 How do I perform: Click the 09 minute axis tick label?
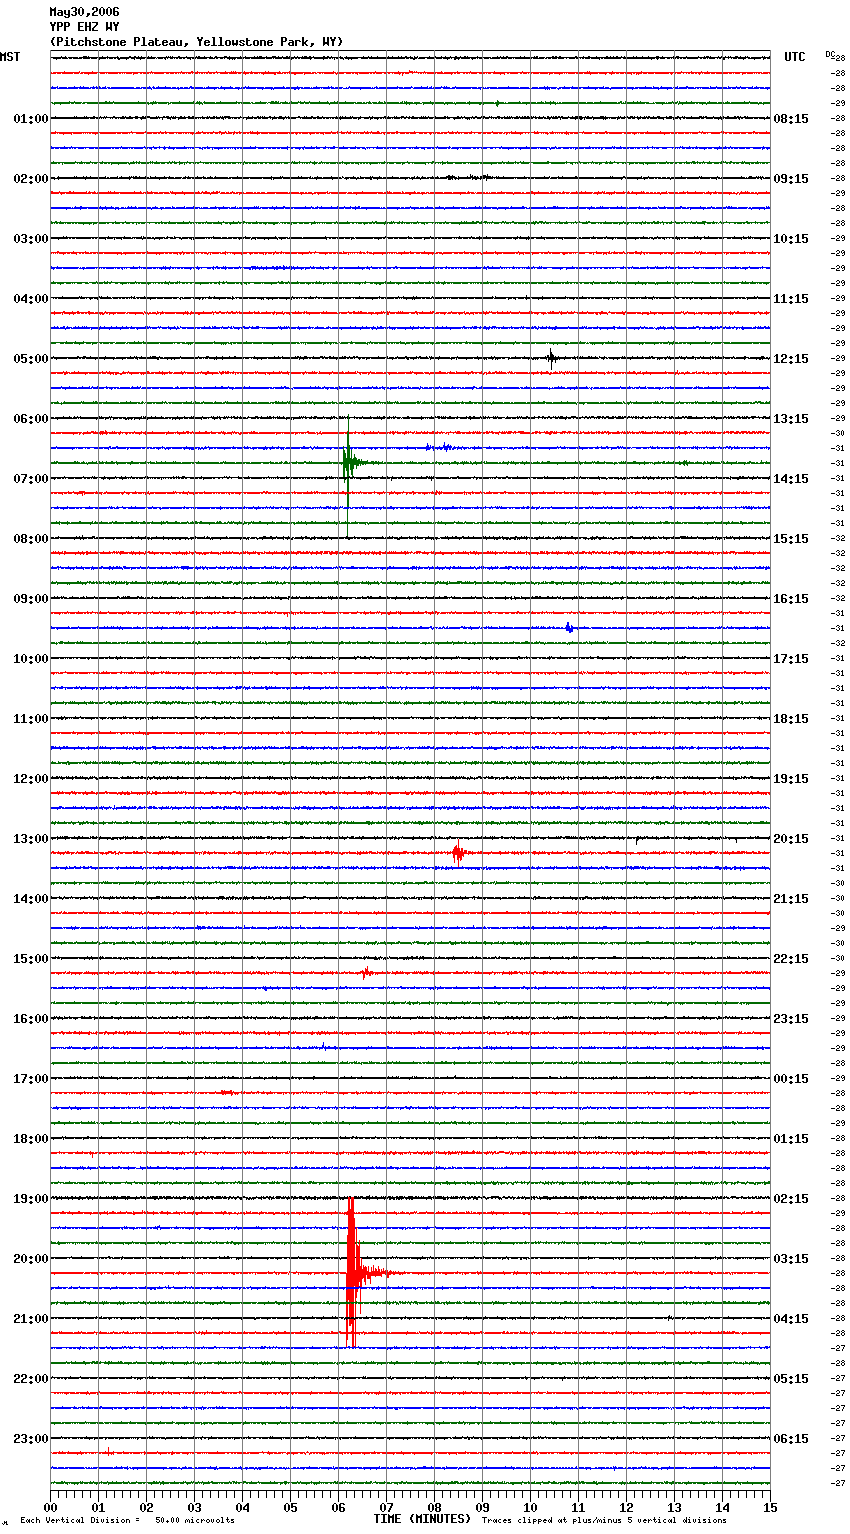pyautogui.click(x=482, y=1507)
